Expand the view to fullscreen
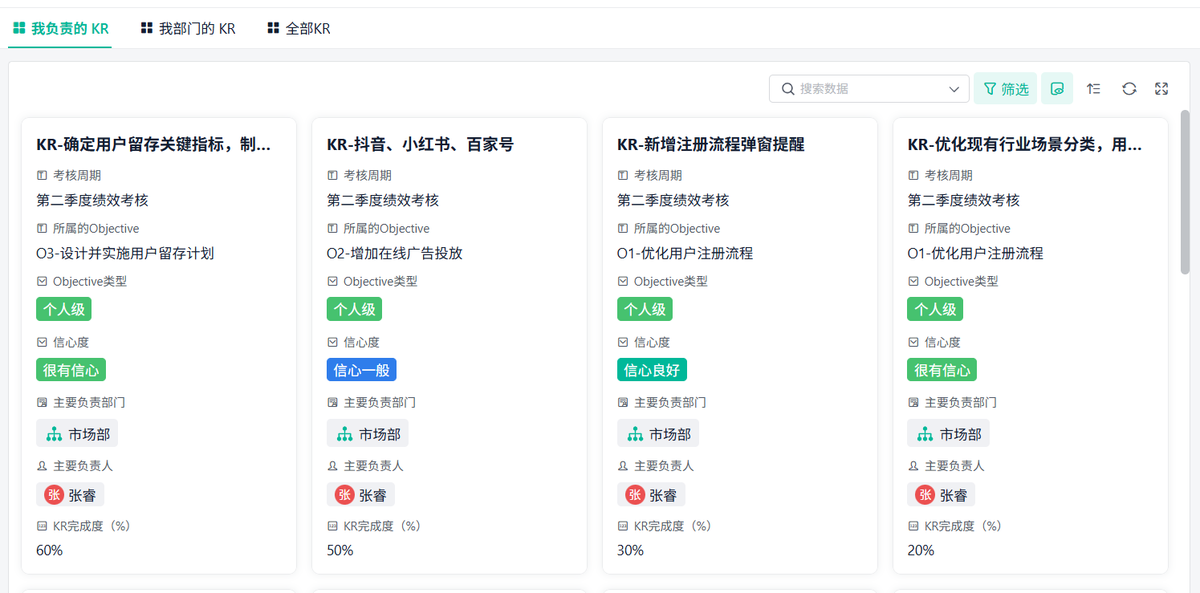1200x593 pixels. pyautogui.click(x=1161, y=89)
